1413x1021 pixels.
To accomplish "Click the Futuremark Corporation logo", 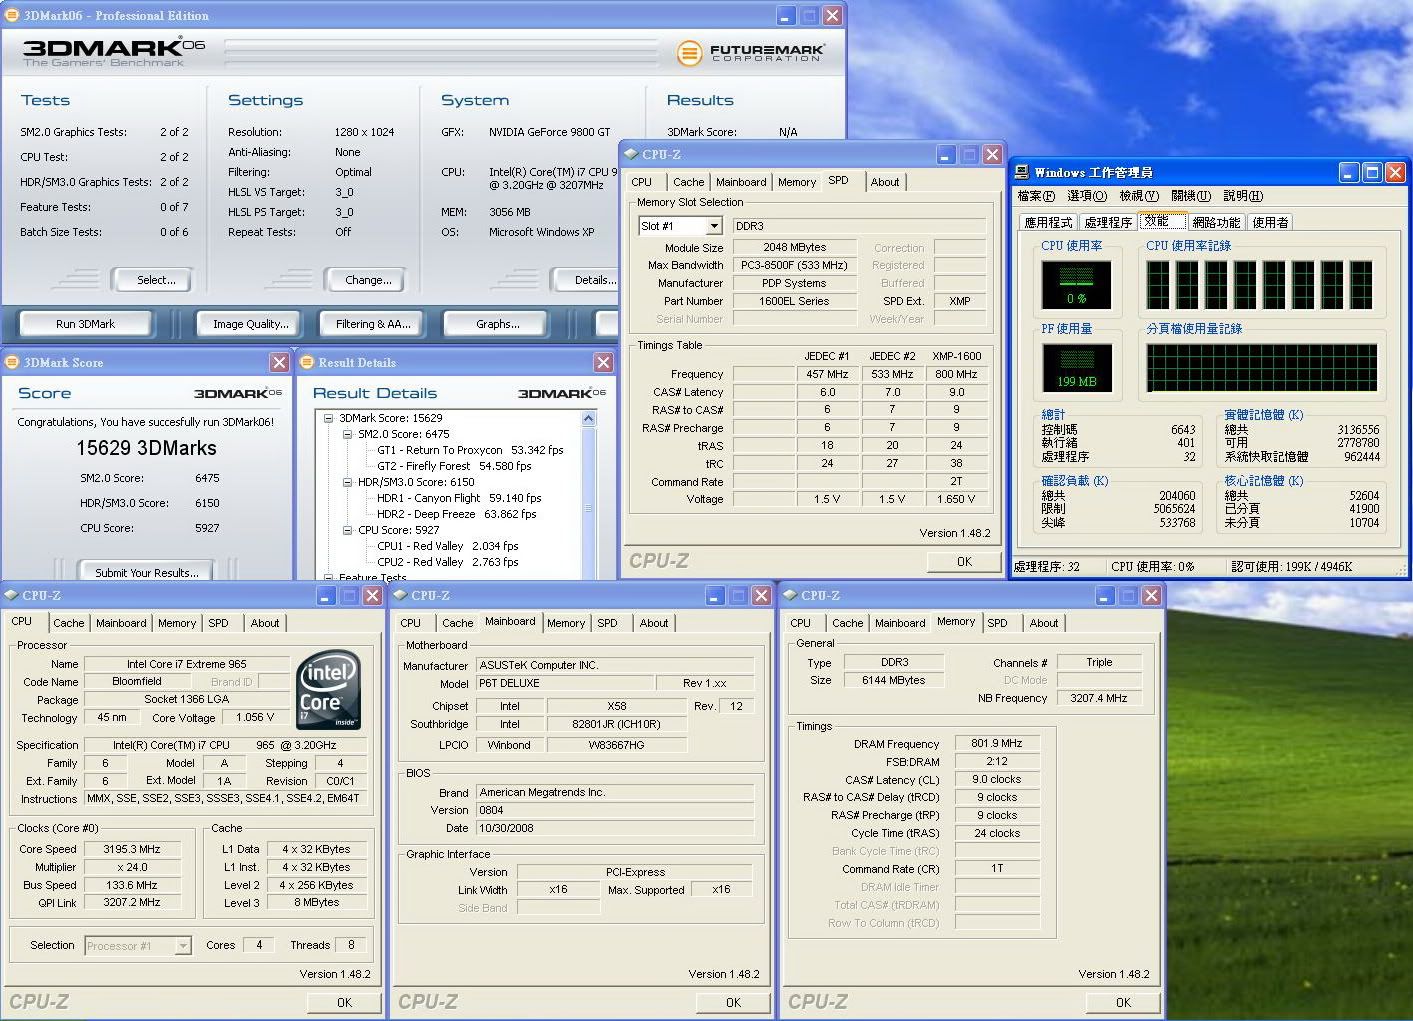I will 750,53.
